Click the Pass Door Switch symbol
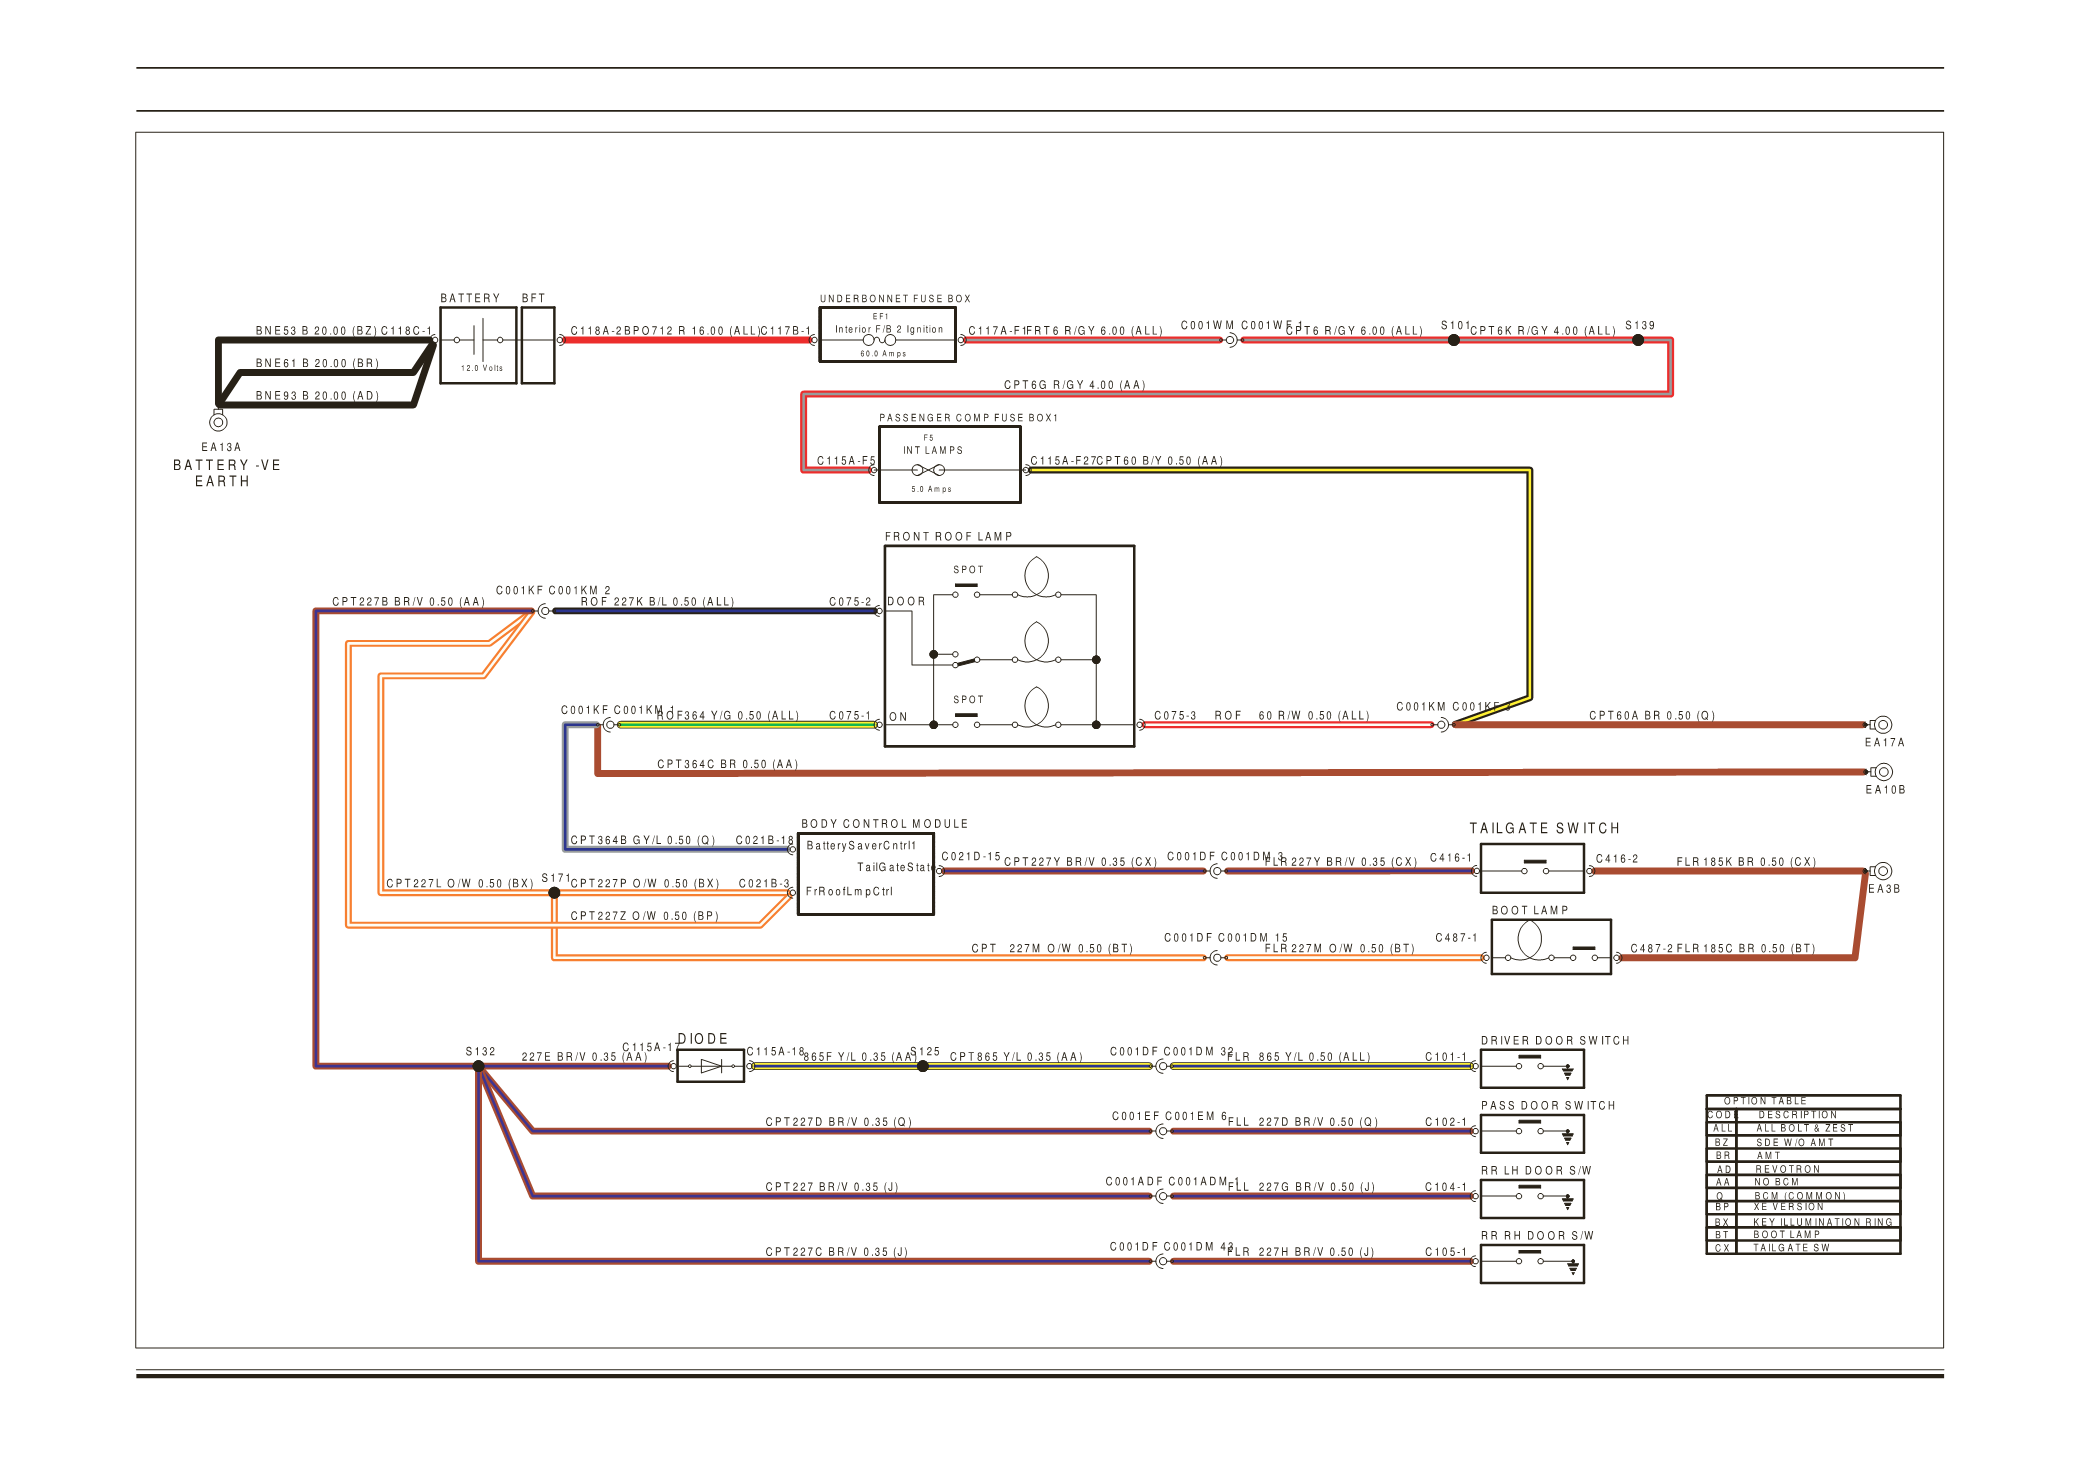 click(x=1532, y=1134)
